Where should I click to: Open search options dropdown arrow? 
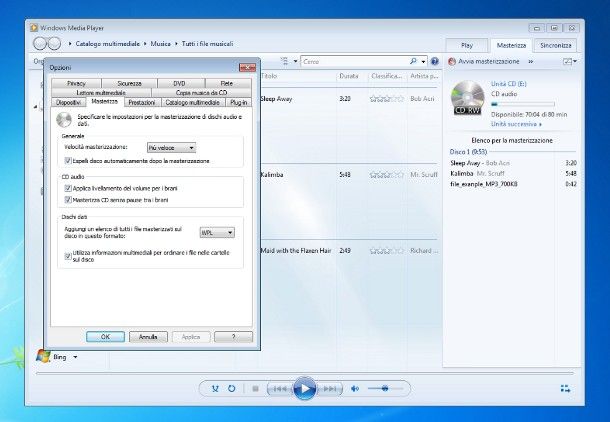pos(423,61)
